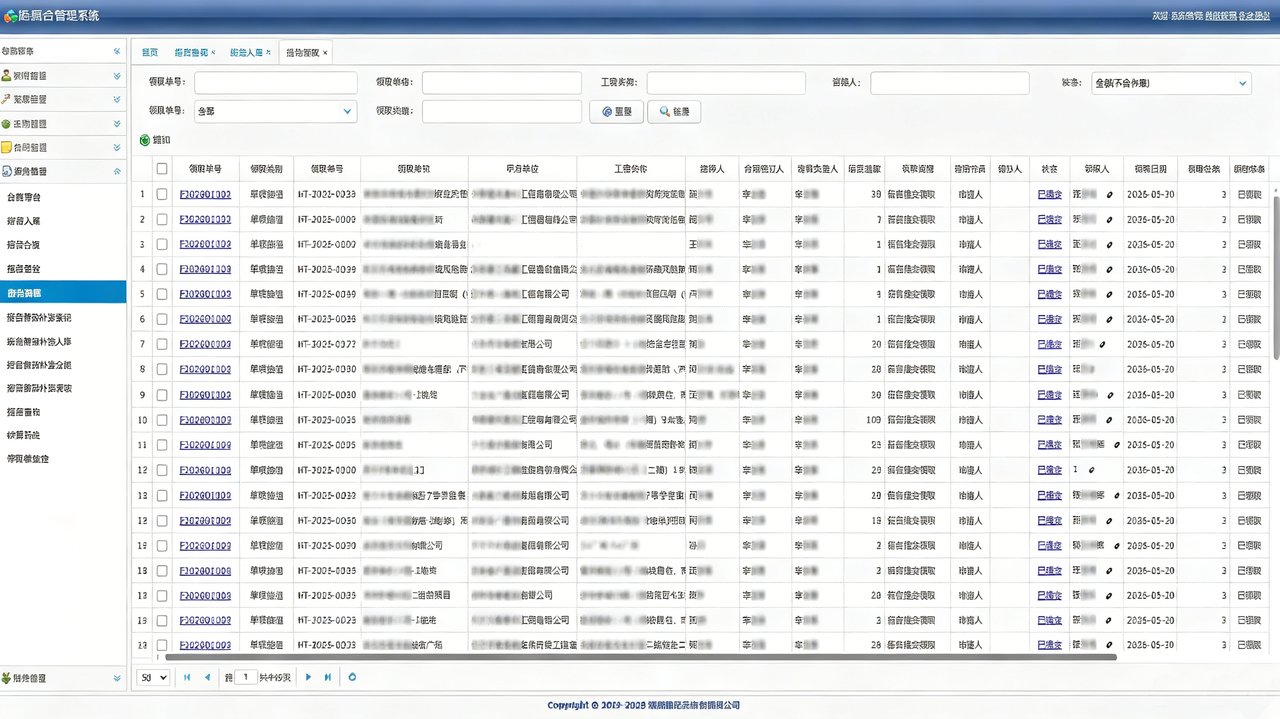
Task: Switch to the first (home) tab
Action: point(149,52)
